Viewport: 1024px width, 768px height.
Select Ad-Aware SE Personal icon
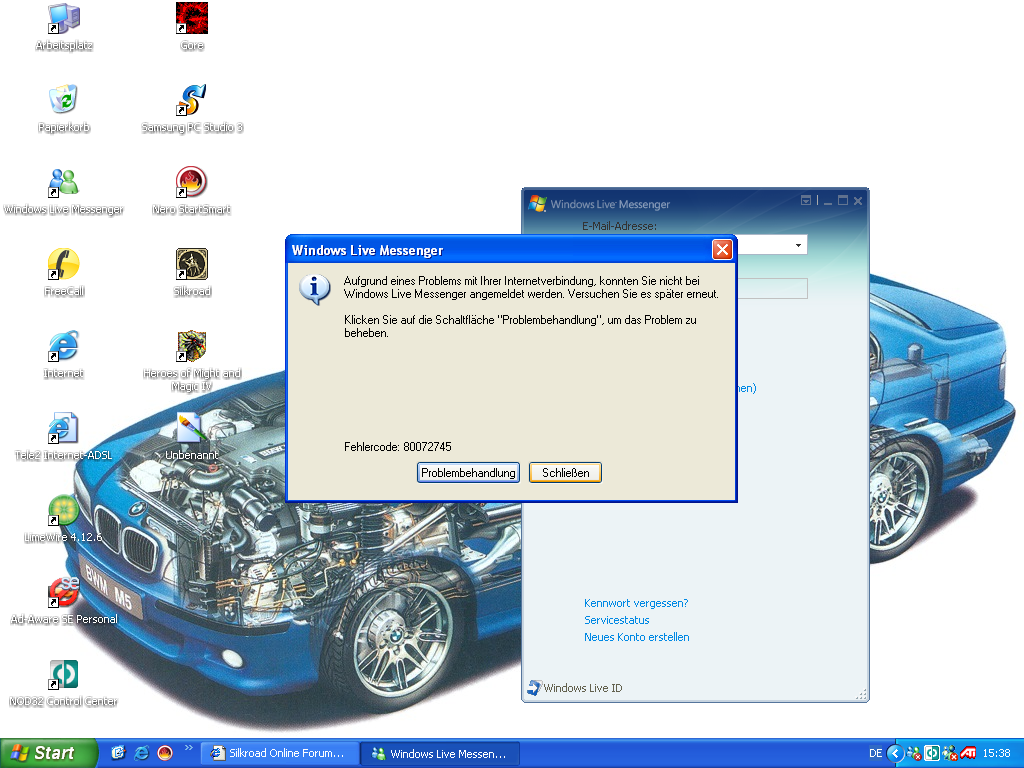(64, 592)
